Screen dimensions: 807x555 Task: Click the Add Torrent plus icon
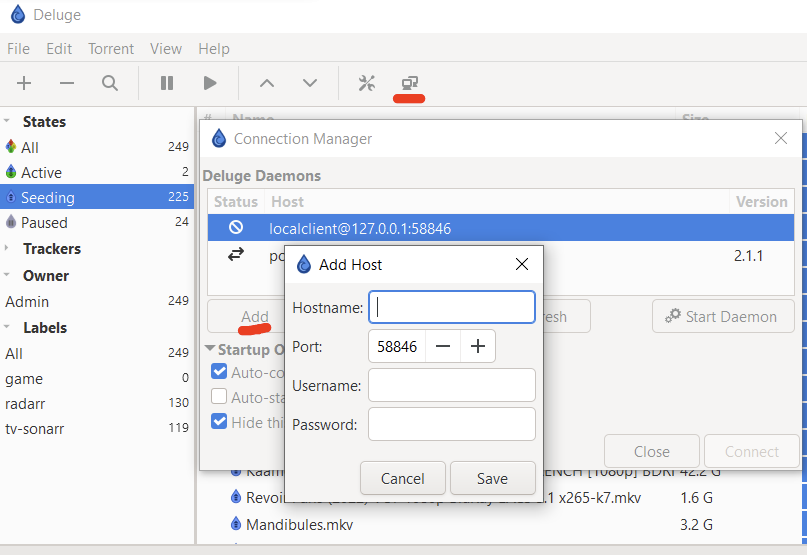24,83
